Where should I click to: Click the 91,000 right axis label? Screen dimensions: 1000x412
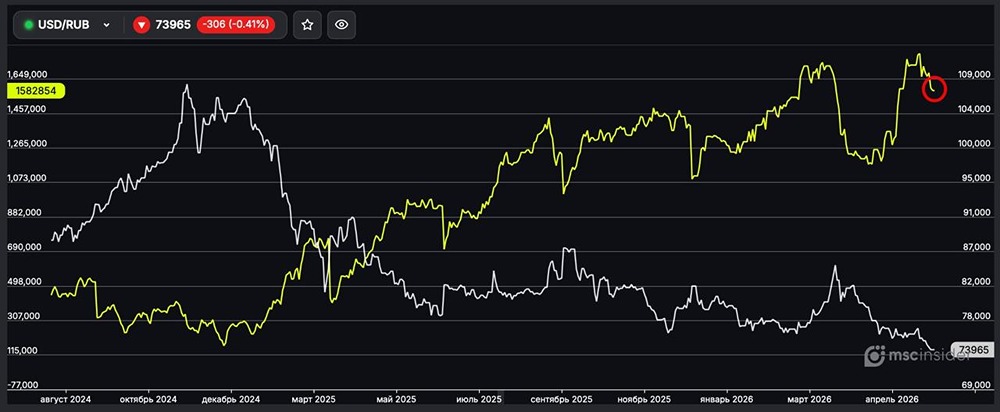click(x=975, y=213)
